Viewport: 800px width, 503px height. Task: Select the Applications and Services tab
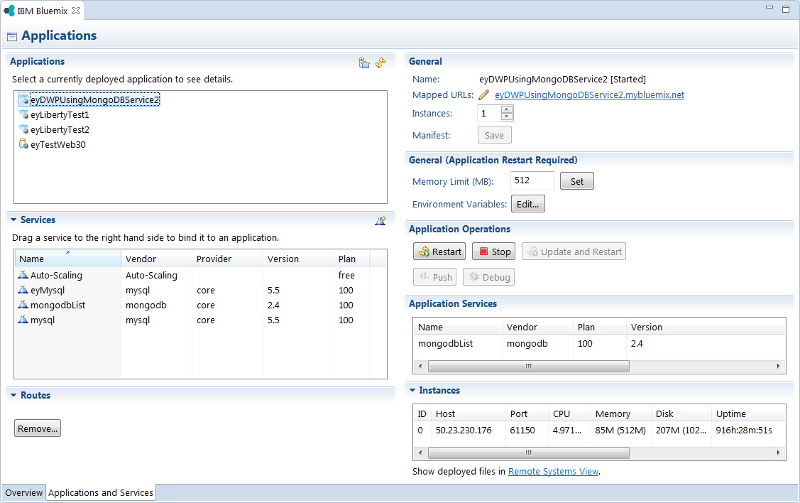(x=101, y=493)
